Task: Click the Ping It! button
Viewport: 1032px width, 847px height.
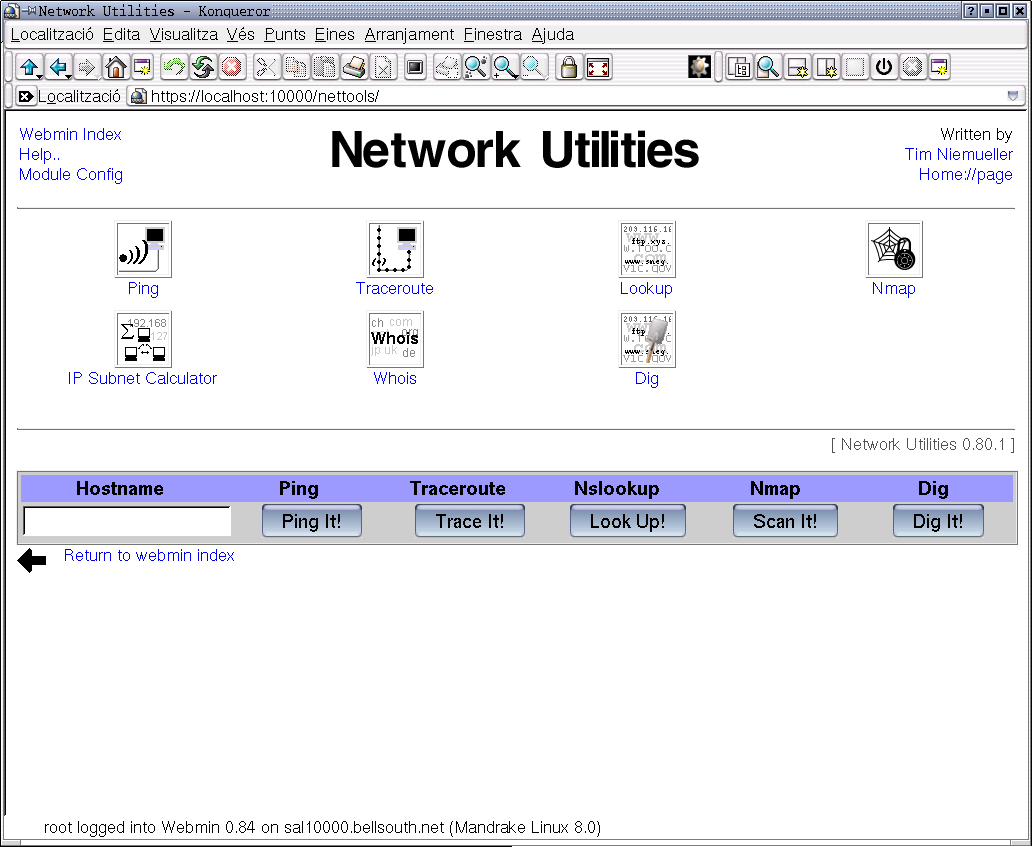Action: pos(312,521)
